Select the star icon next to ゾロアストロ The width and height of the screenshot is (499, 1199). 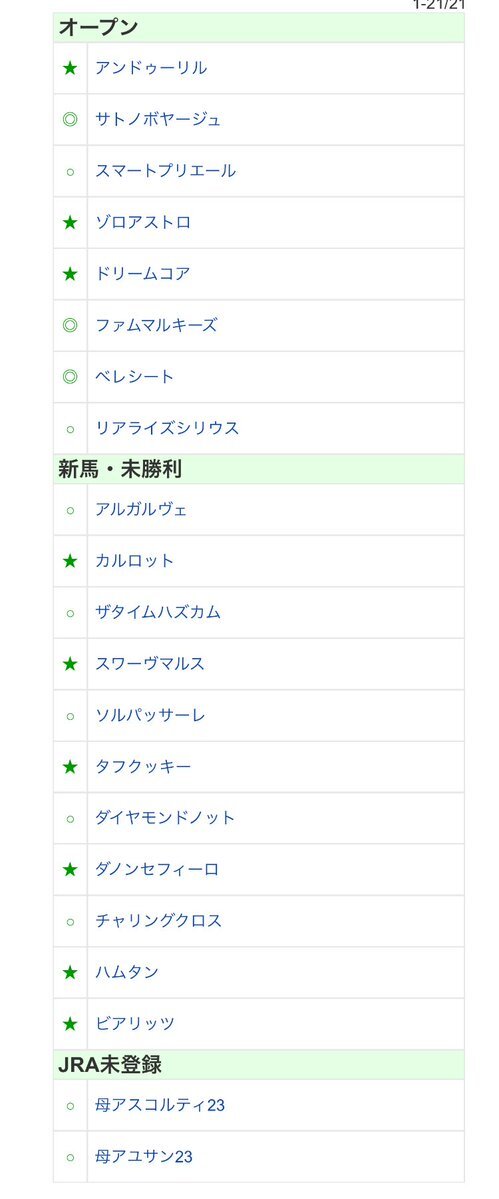point(70,223)
